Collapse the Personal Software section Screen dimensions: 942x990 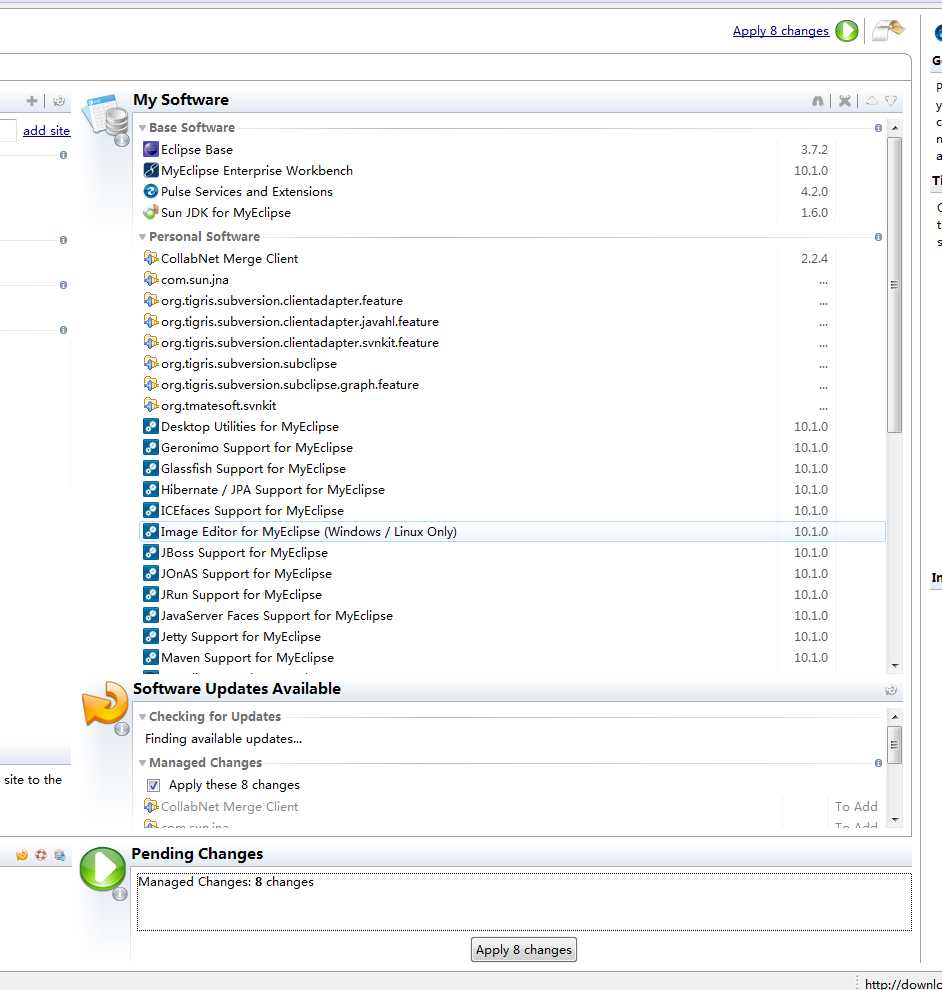click(x=142, y=237)
